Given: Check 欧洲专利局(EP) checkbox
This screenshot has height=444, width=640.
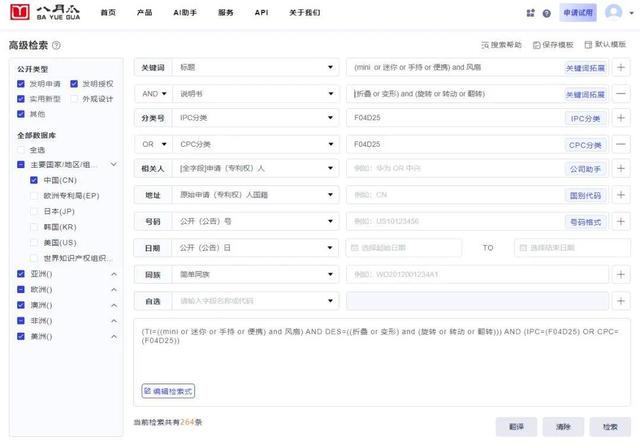Looking at the screenshot, I should click(34, 195).
